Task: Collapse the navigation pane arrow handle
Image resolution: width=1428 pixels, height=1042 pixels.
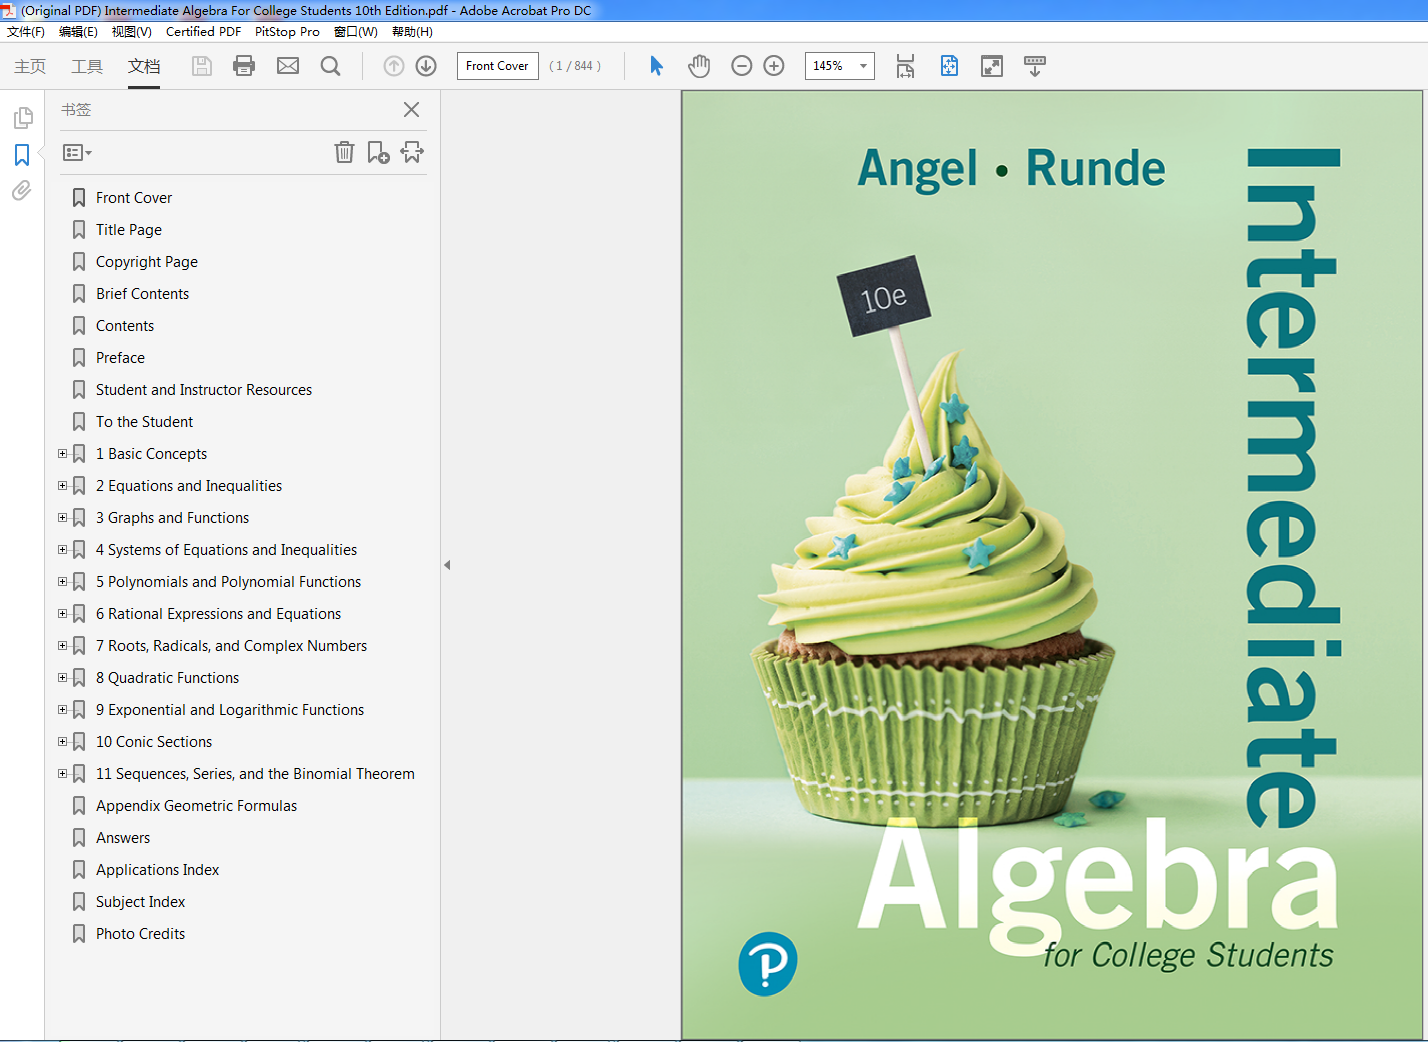Action: click(x=447, y=565)
